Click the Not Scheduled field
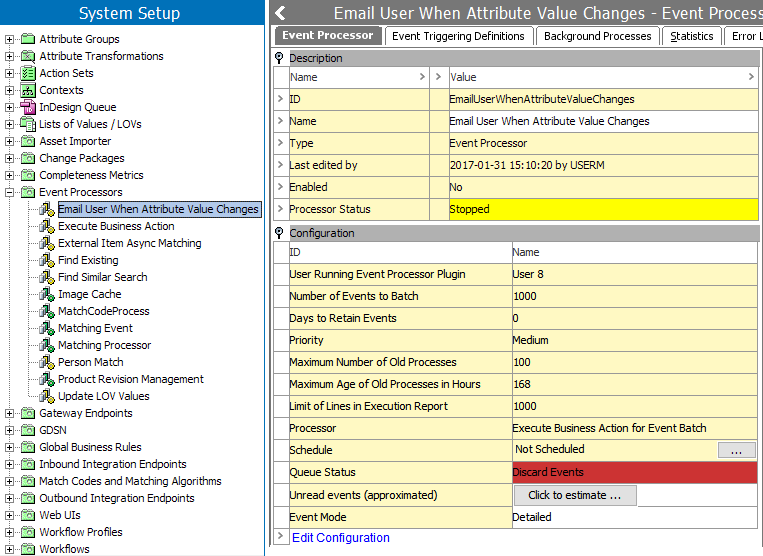Screen dimensions: 763x556 click(616, 449)
